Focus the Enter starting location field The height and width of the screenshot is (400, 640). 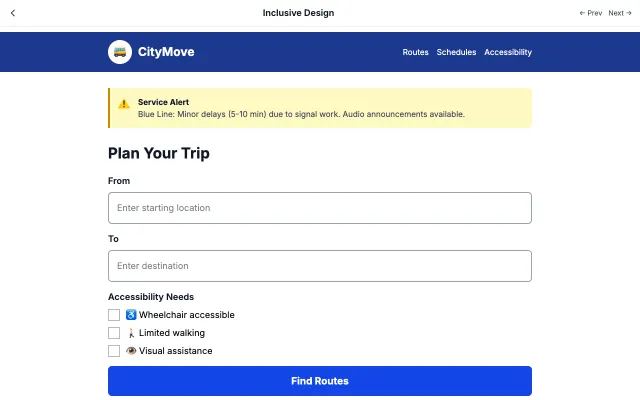pos(320,208)
